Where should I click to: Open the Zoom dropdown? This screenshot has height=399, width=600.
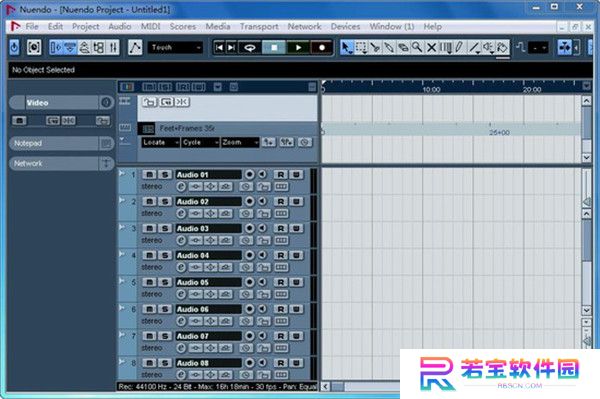tap(240, 142)
